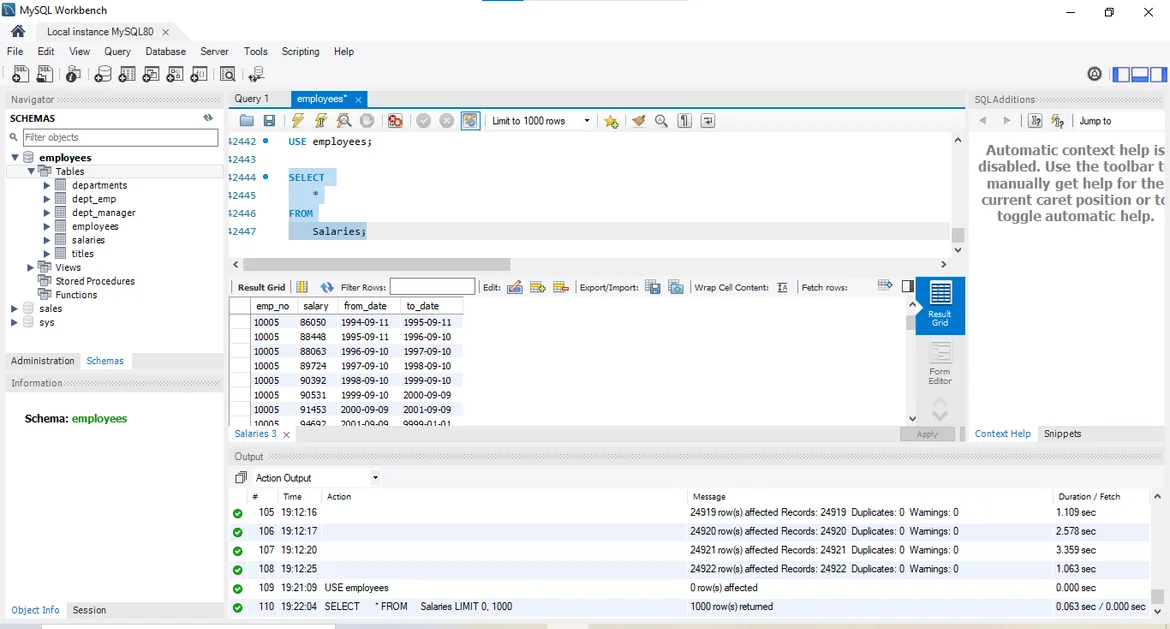Screen dimensions: 1170x629
Task: Open the Snippets tab
Action: (x=1062, y=434)
